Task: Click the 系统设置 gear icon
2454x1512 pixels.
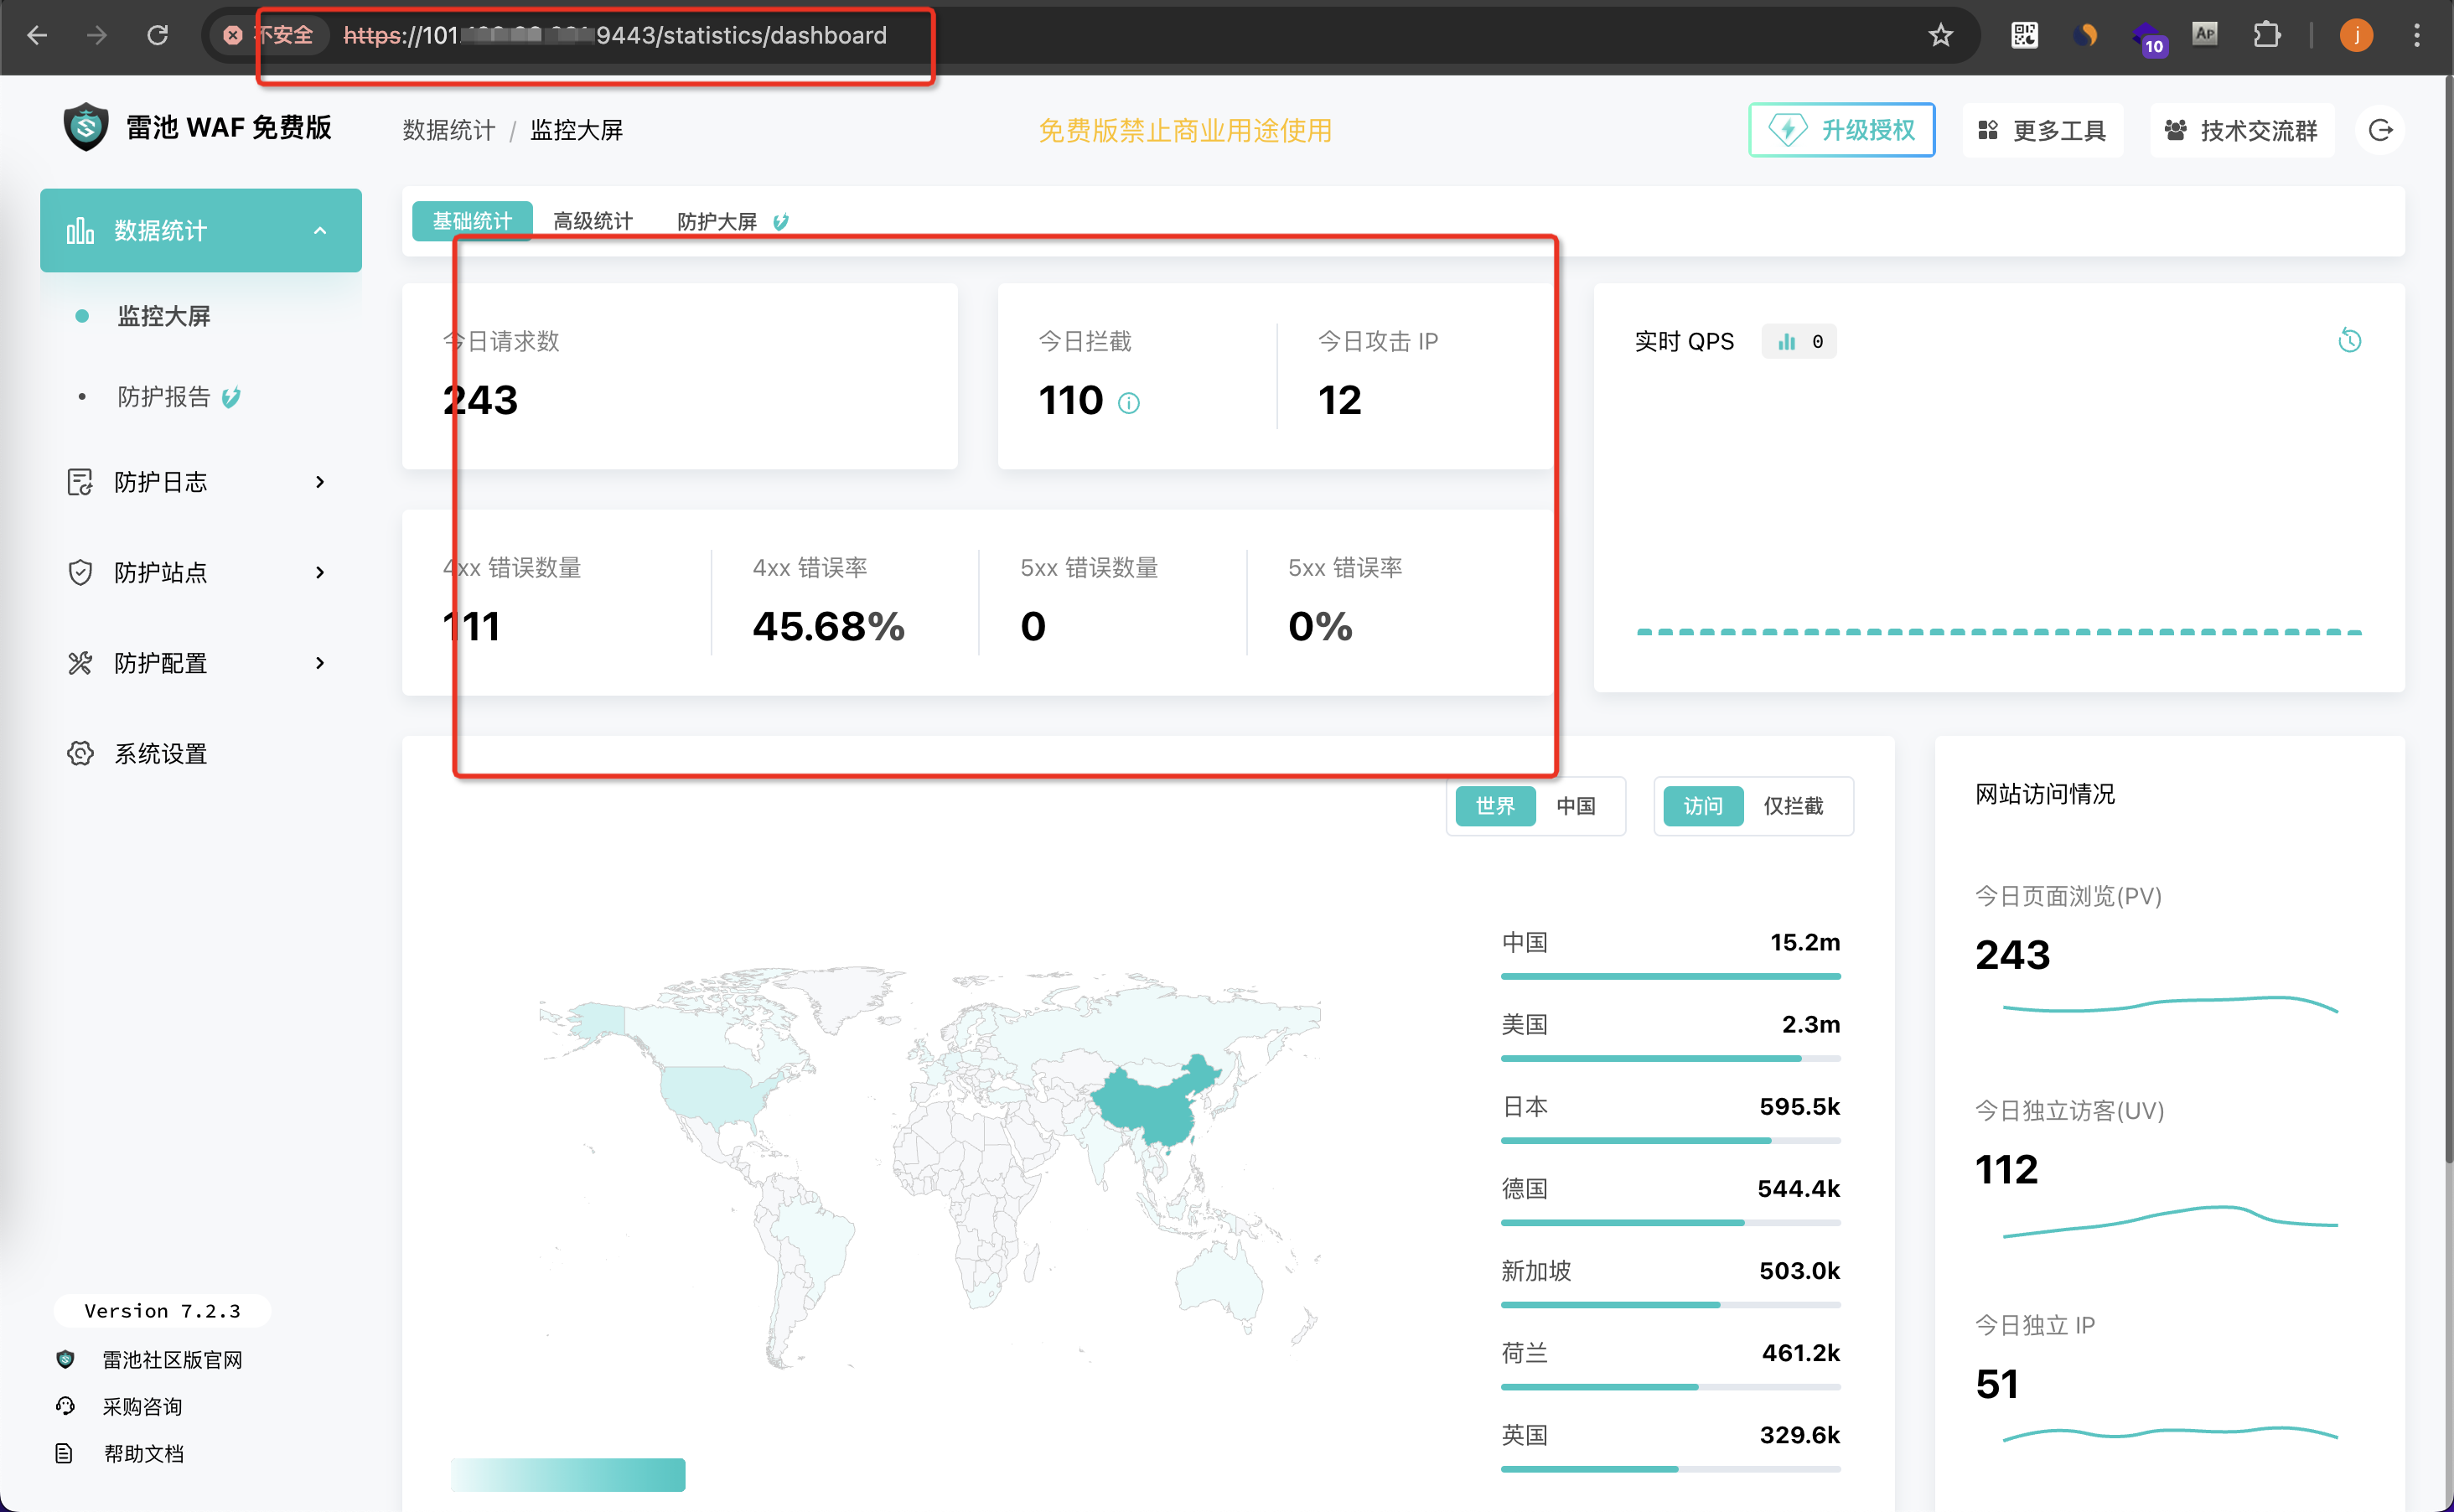Action: (80, 753)
